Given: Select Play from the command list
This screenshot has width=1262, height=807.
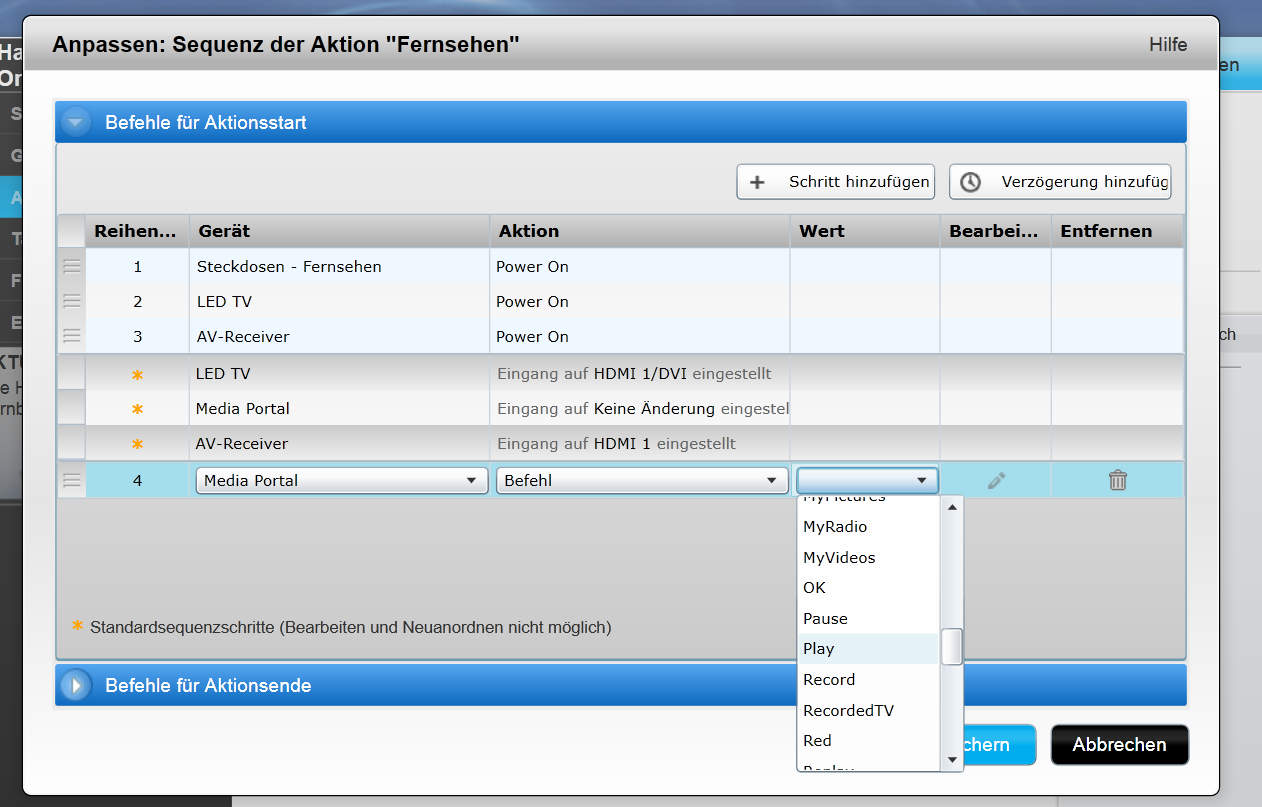Looking at the screenshot, I should click(x=819, y=649).
